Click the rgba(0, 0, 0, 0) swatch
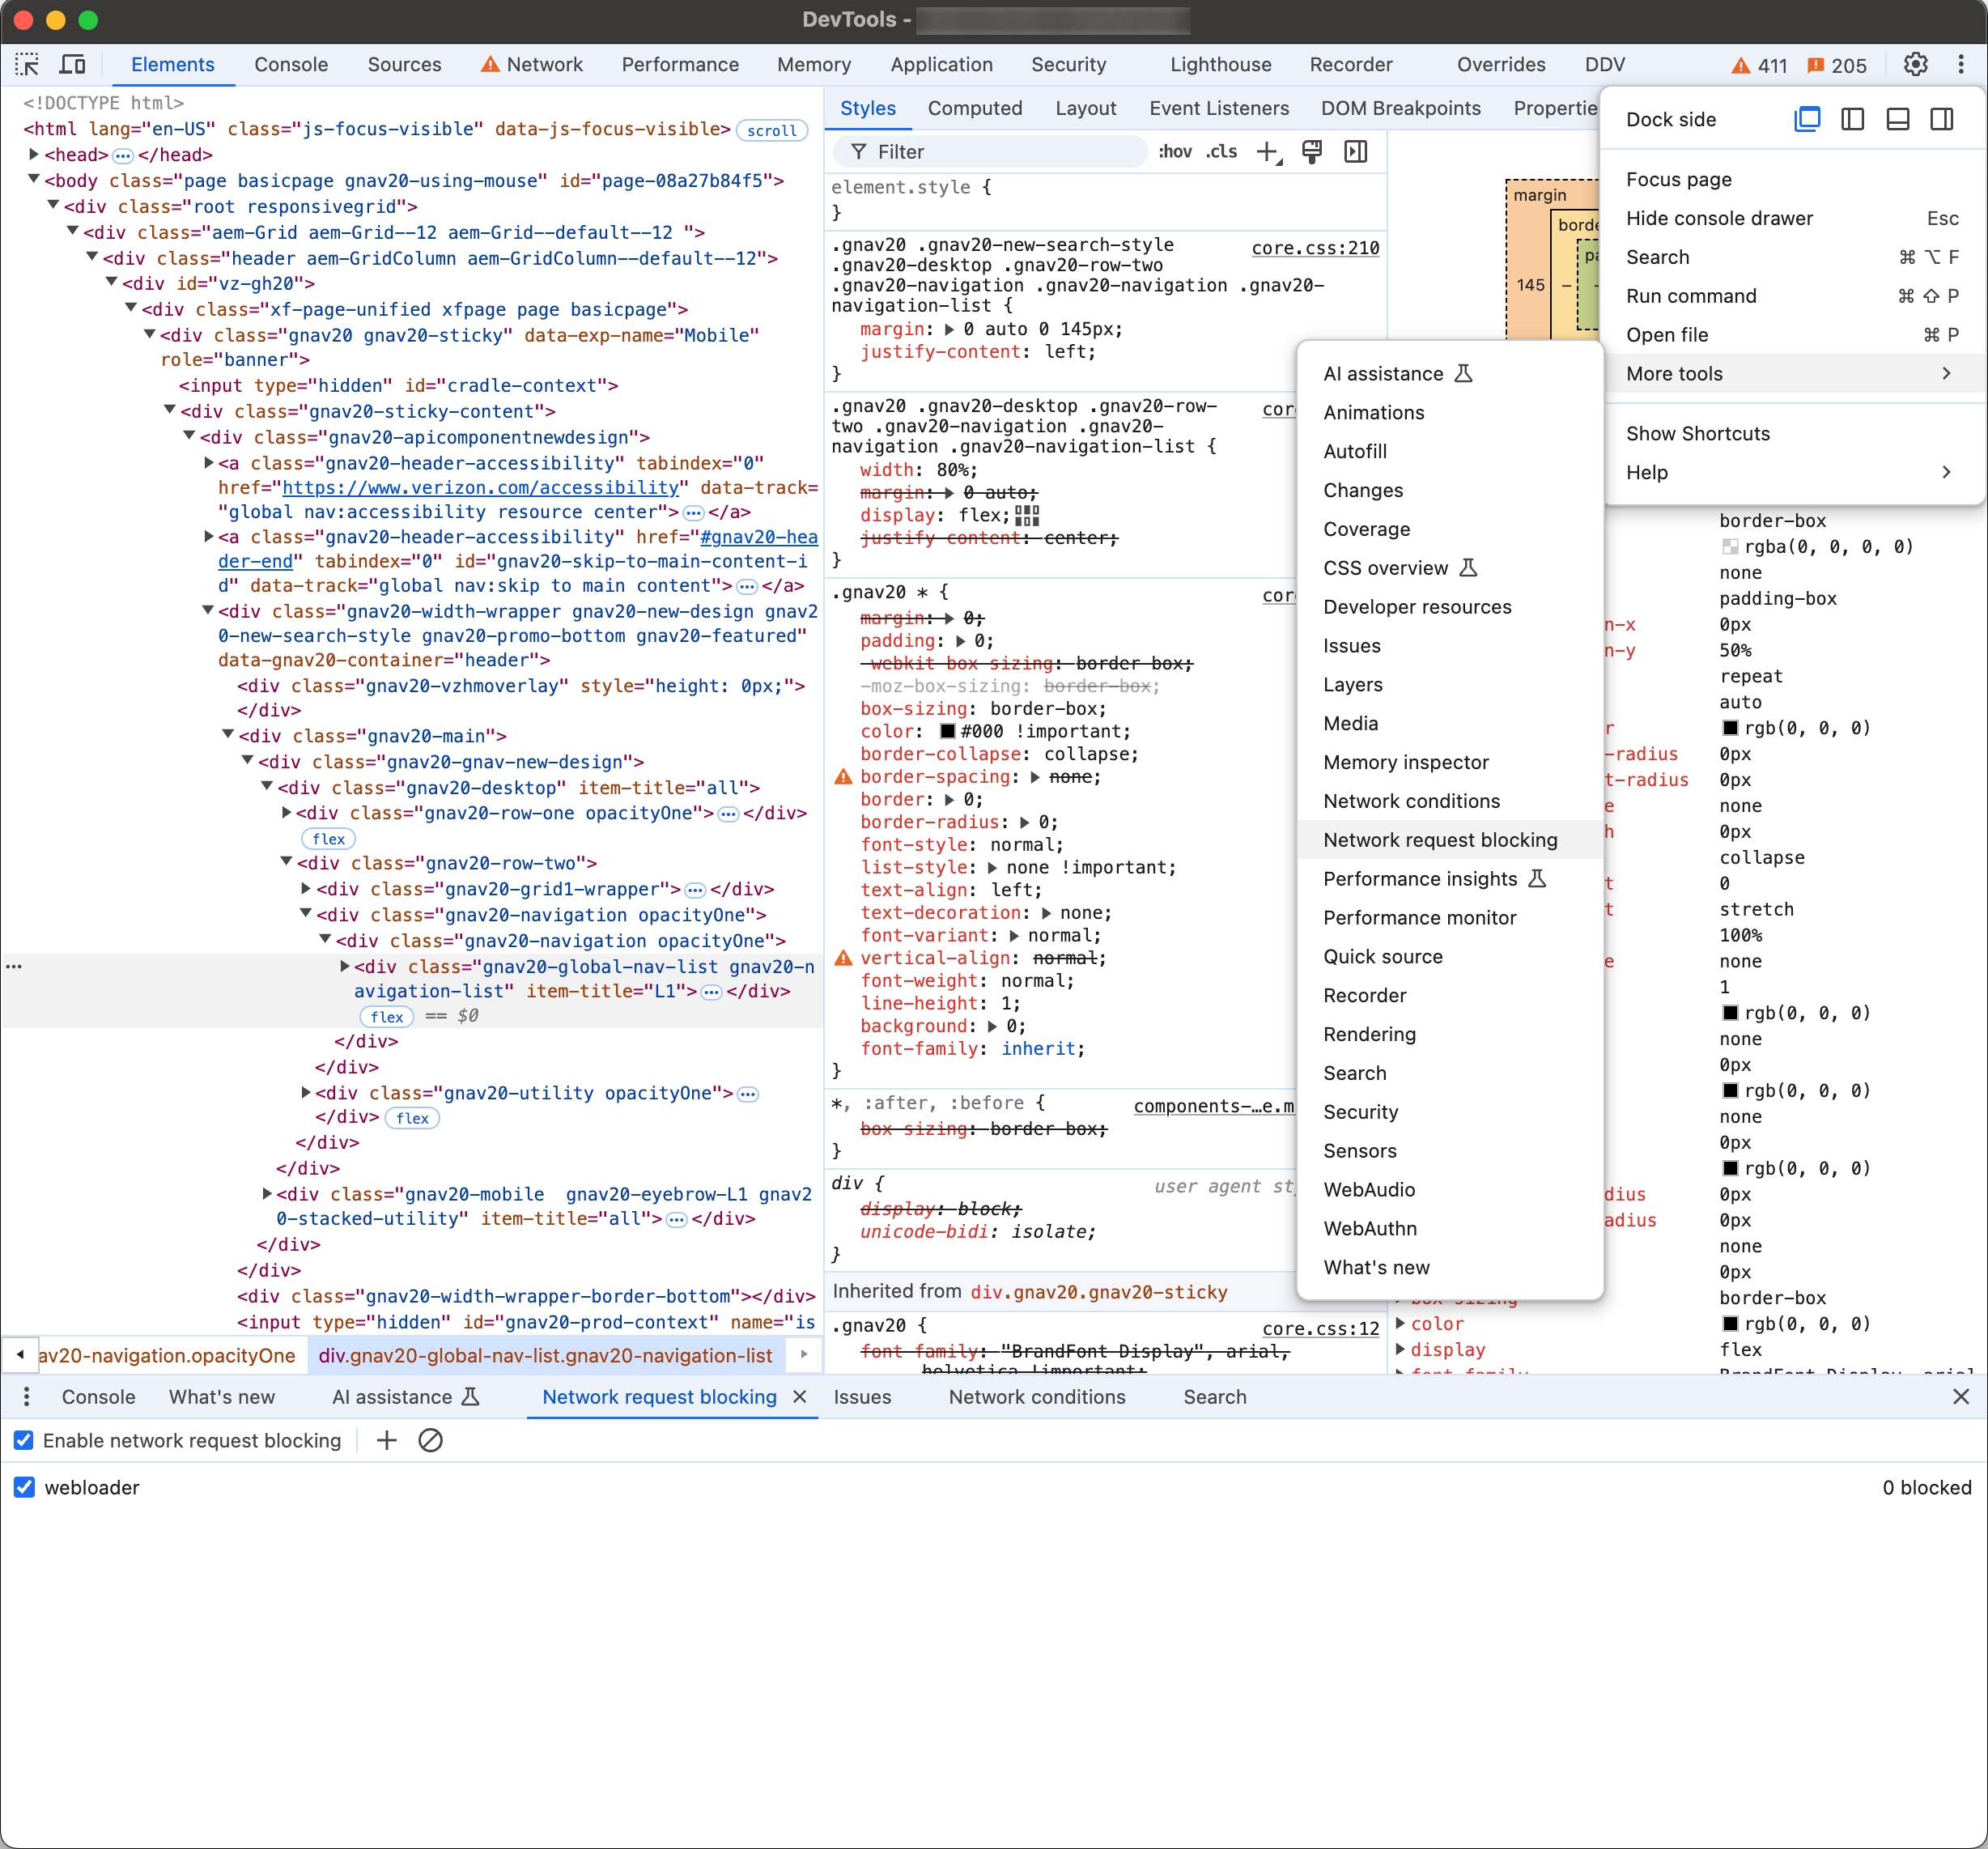This screenshot has height=1849, width=1988. pos(1730,547)
